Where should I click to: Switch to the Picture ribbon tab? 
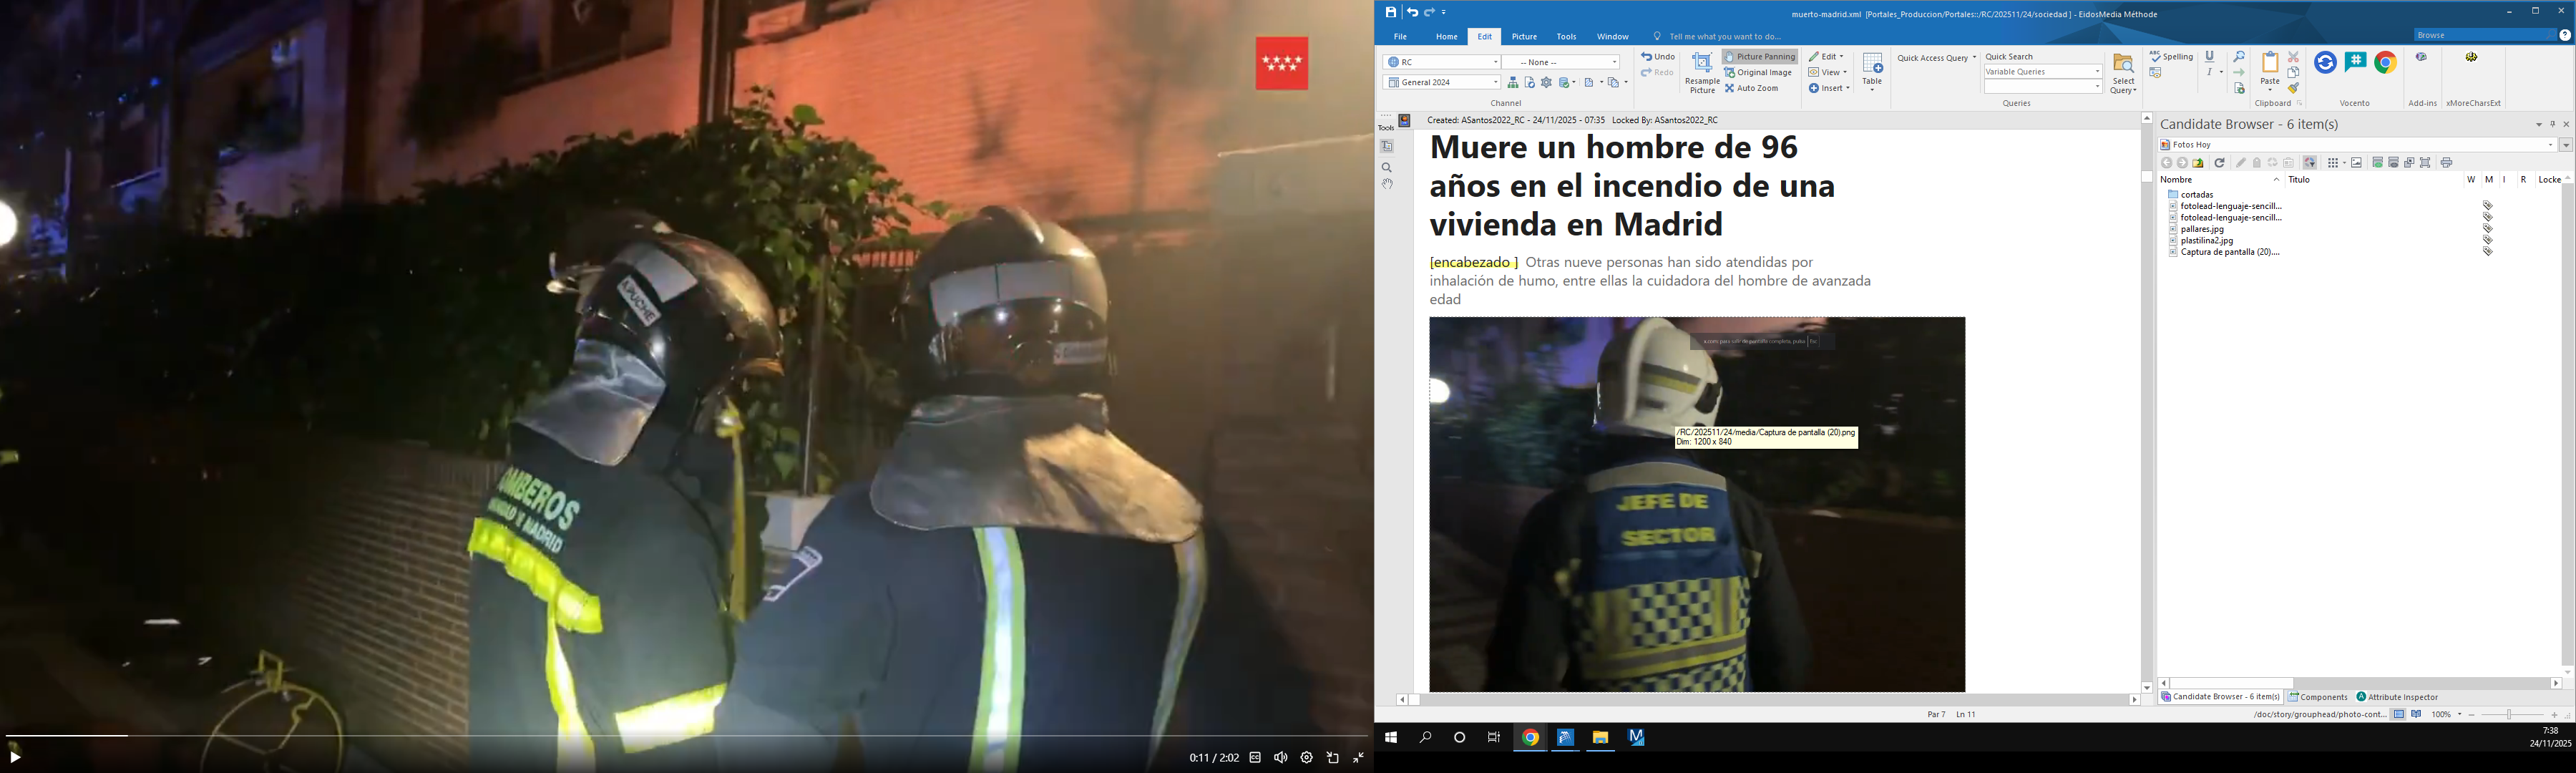pyautogui.click(x=1524, y=36)
